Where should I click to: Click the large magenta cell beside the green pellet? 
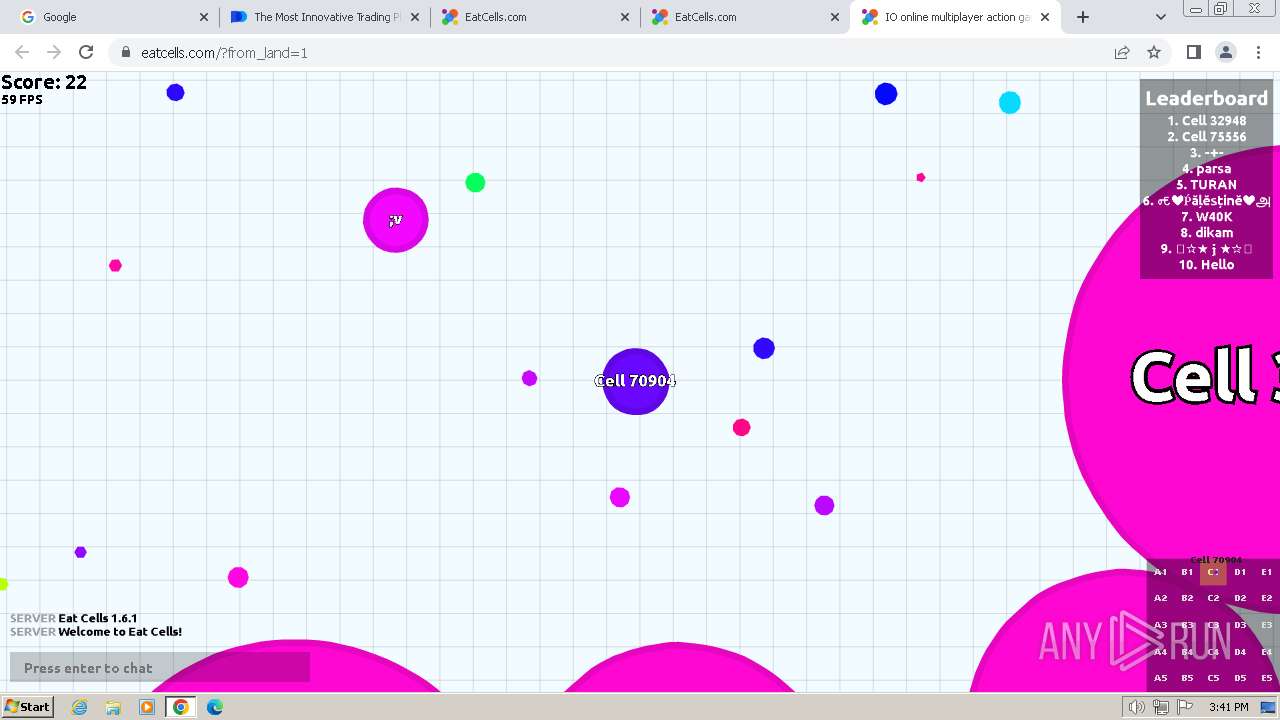(x=396, y=220)
